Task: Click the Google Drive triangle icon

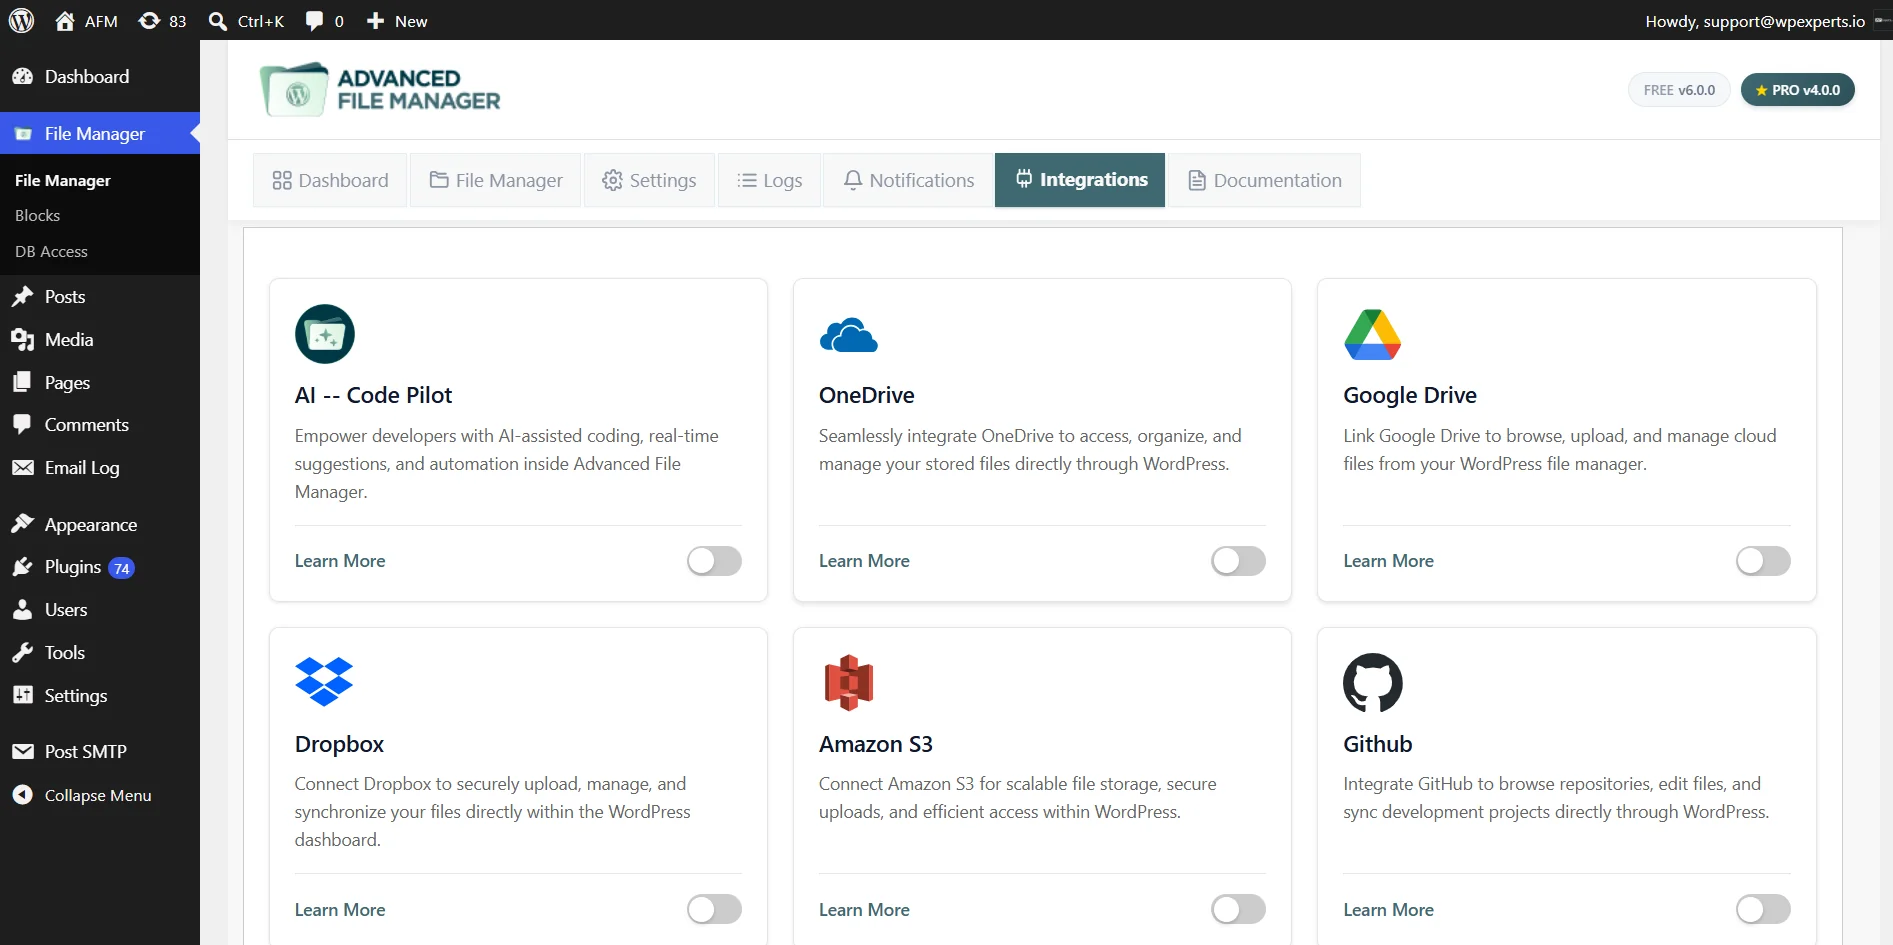Action: click(1373, 334)
